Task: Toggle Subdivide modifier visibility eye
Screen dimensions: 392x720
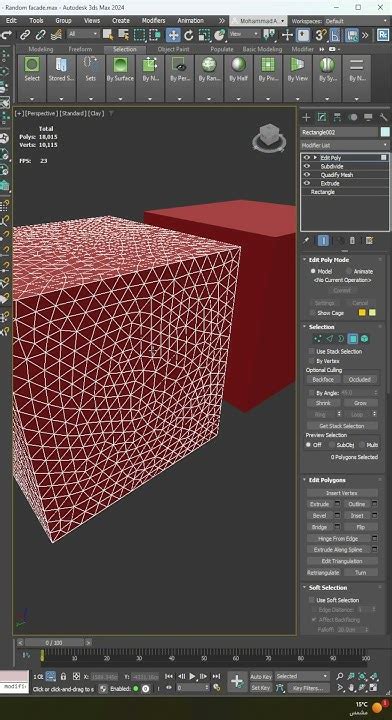Action: 307,166
